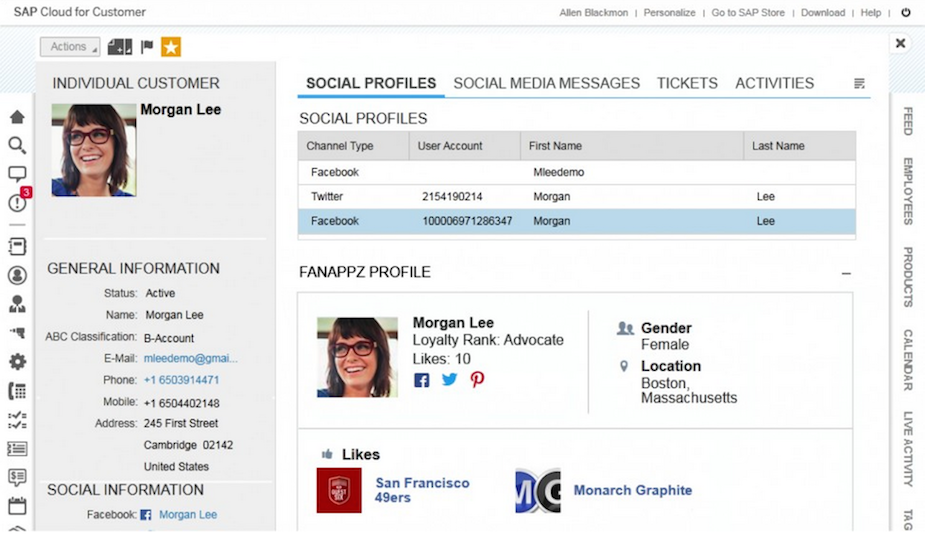Click the Home icon in left sidebar

(x=17, y=117)
